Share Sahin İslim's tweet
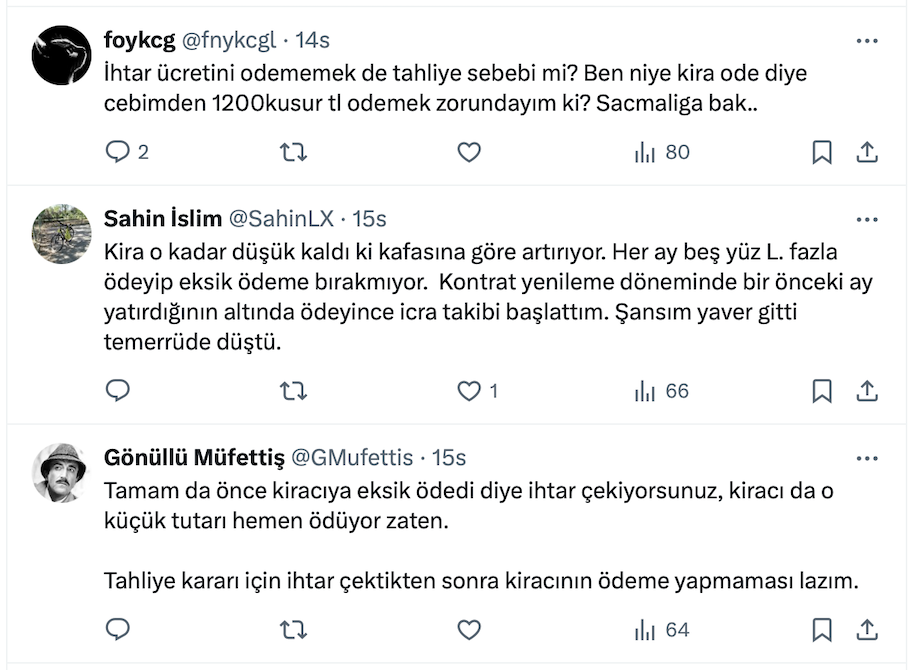Viewport: 918px width, 670px height. pos(867,391)
